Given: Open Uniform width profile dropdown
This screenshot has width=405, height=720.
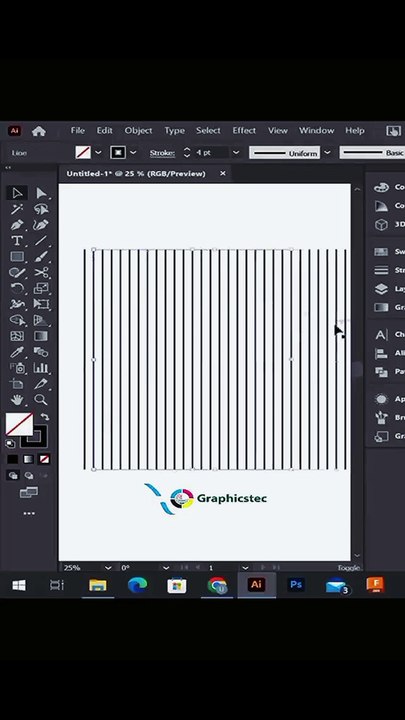Looking at the screenshot, I should [327, 152].
